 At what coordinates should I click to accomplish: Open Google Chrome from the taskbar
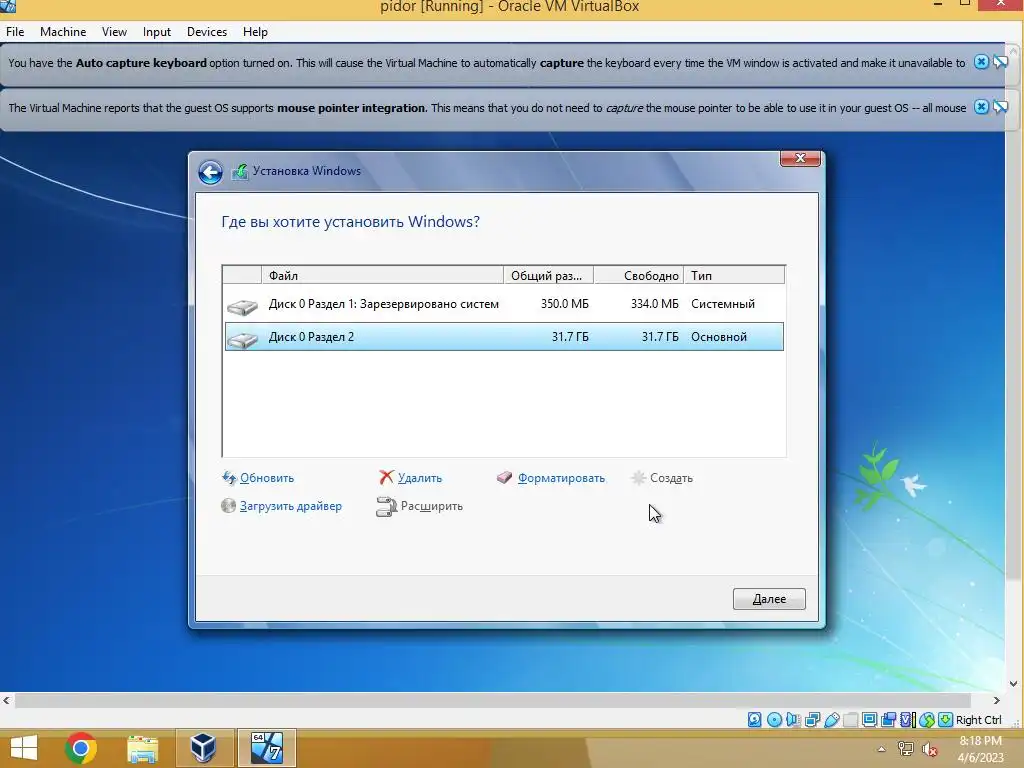(81, 748)
